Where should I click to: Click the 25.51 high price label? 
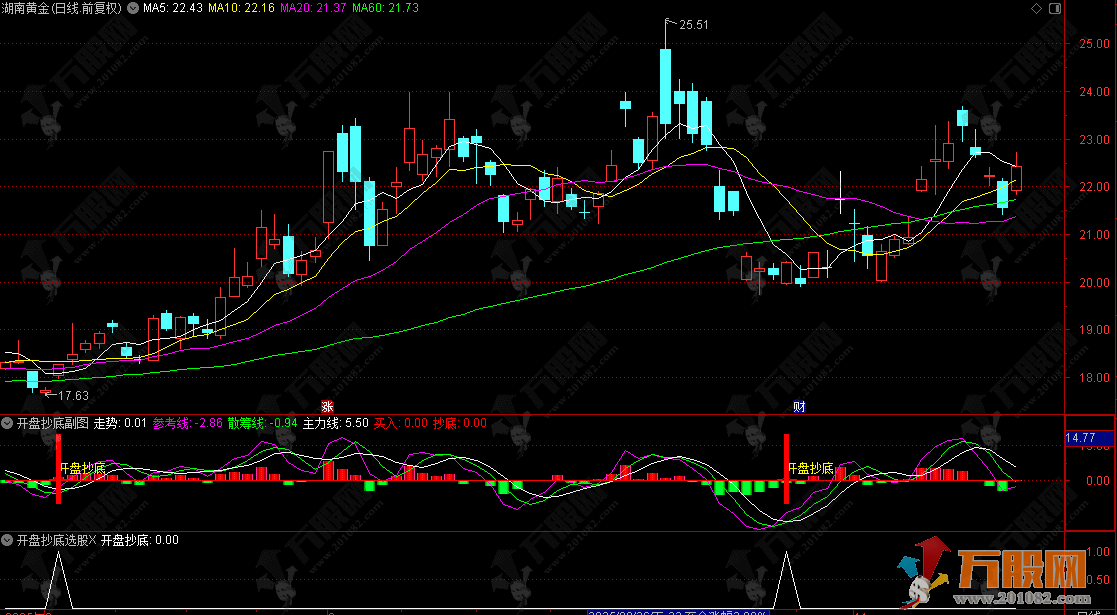(693, 25)
